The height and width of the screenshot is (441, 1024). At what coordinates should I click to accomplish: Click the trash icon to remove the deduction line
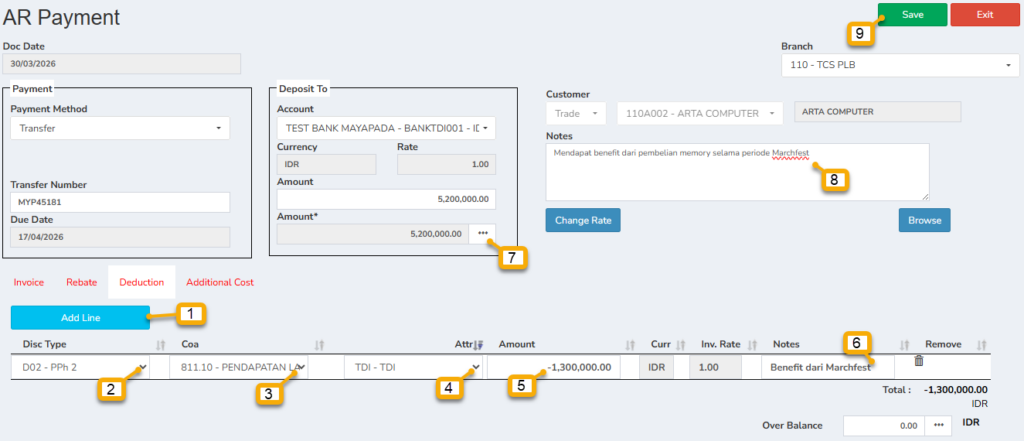[x=919, y=360]
